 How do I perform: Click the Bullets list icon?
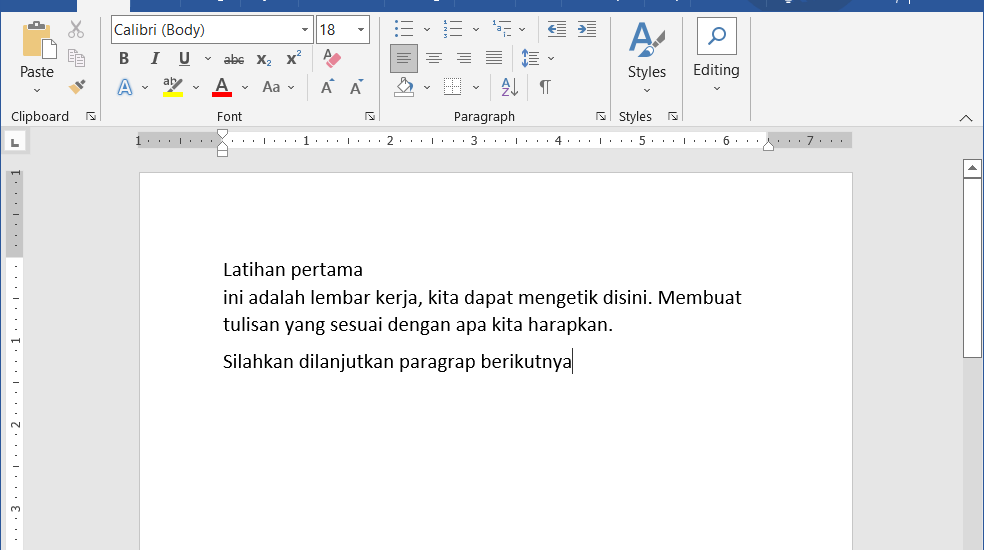pos(404,29)
